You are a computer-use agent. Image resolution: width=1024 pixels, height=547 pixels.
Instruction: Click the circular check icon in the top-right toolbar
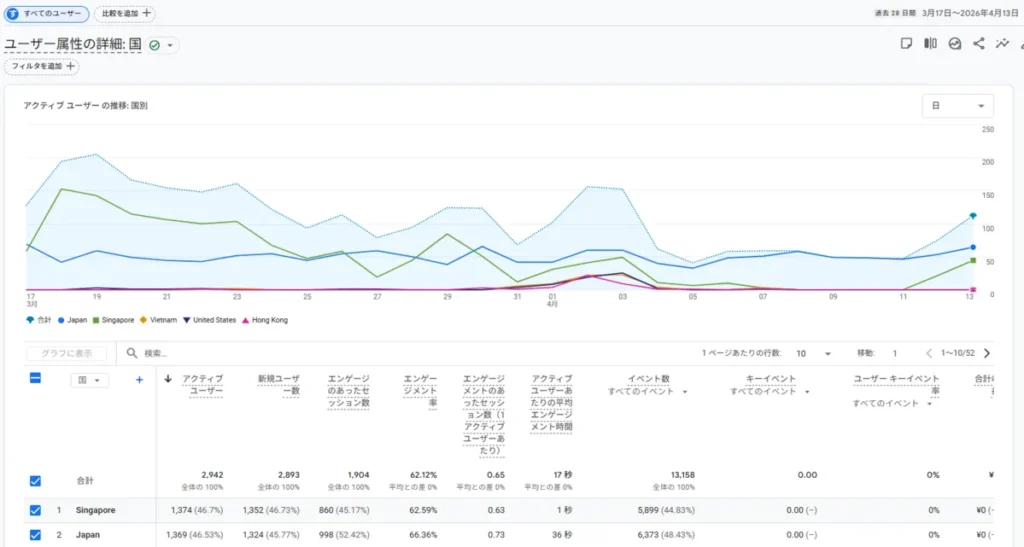(954, 44)
